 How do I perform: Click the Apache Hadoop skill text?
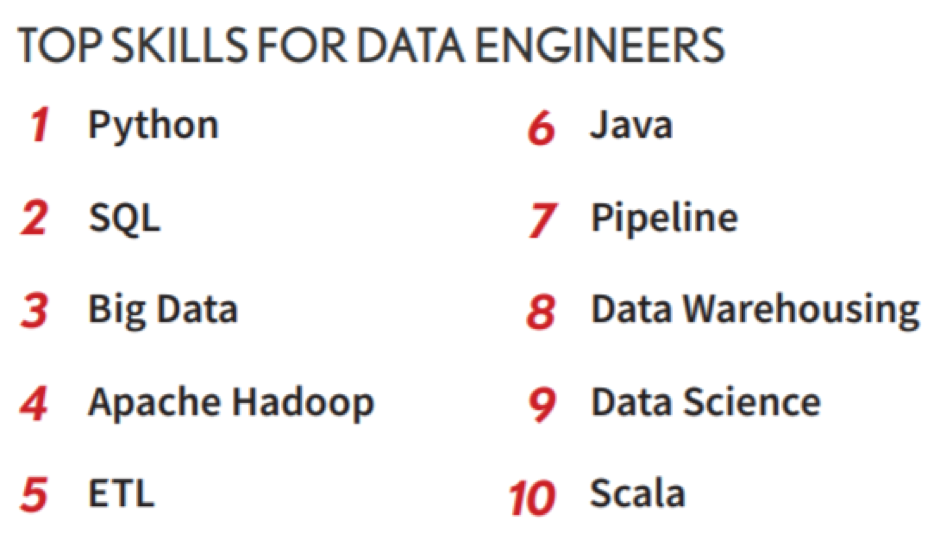tap(231, 402)
